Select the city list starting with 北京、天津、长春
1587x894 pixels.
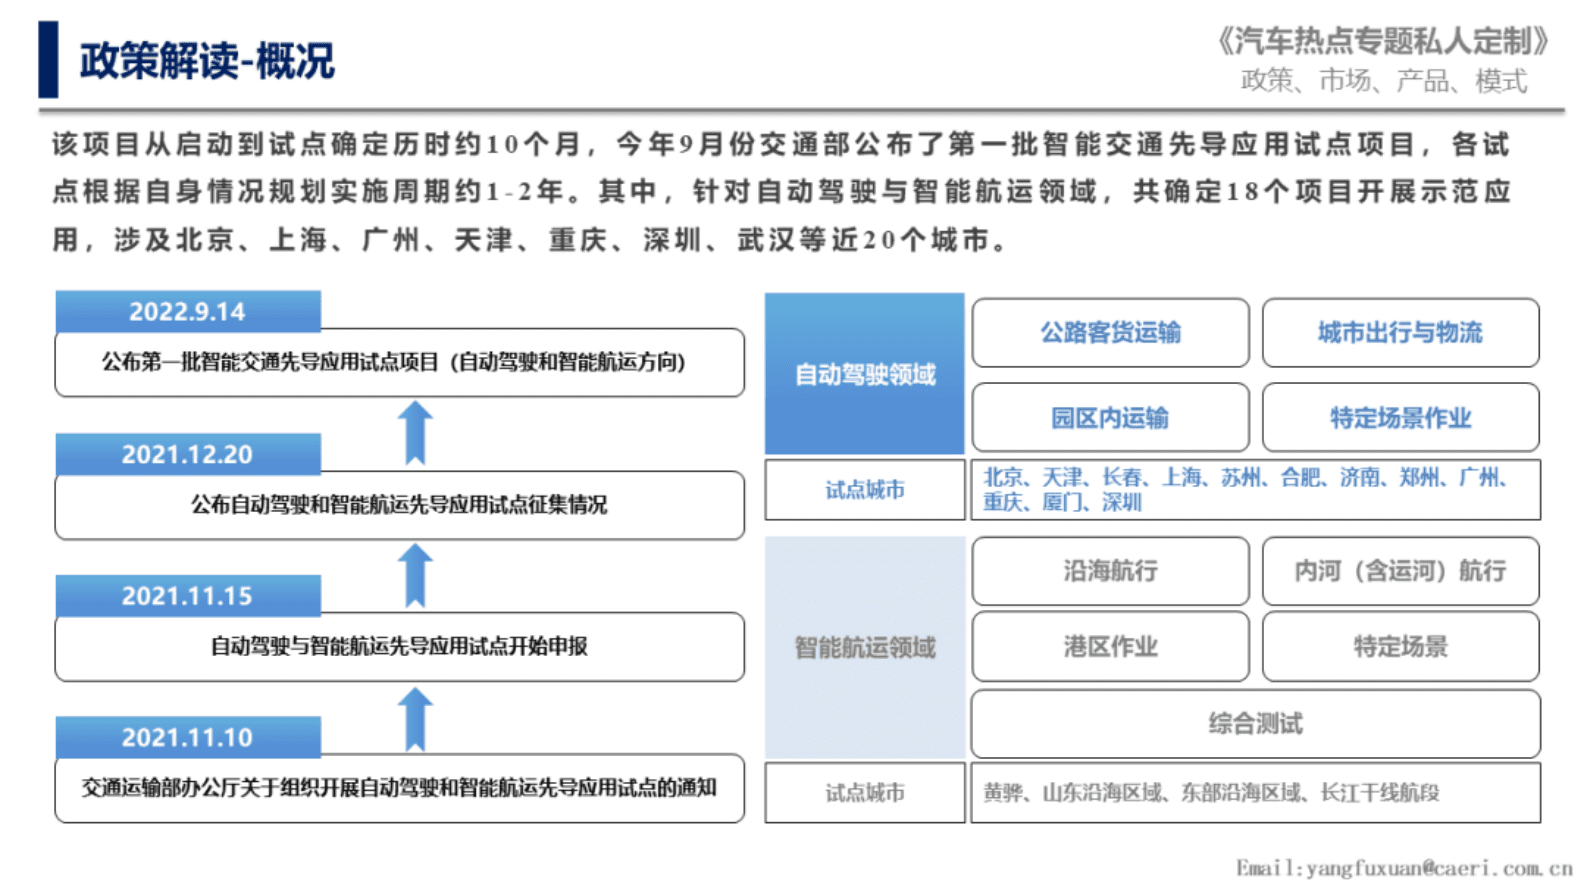[x=1255, y=490]
